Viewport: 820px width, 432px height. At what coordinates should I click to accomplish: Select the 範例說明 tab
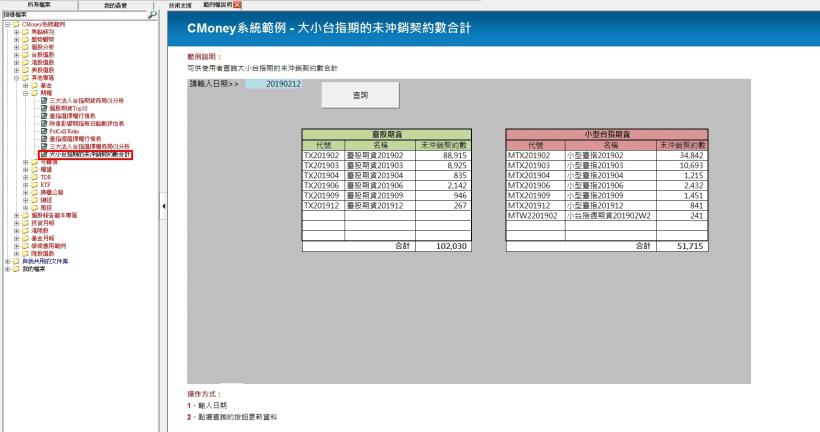pyautogui.click(x=217, y=5)
